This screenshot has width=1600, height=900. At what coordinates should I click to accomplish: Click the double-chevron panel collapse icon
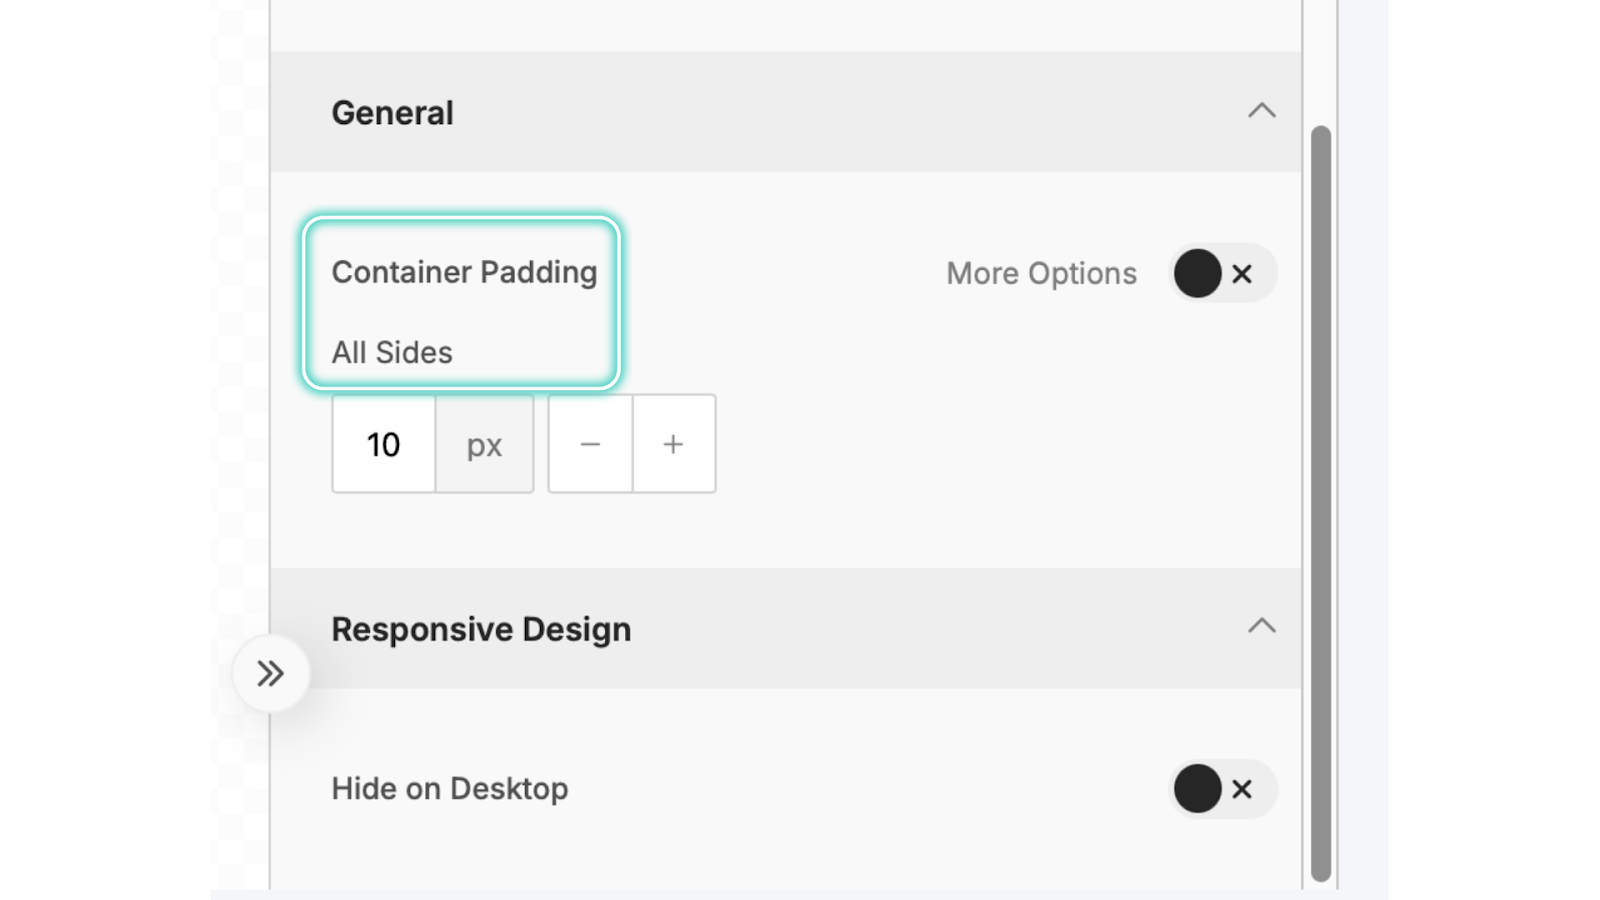[x=270, y=673]
